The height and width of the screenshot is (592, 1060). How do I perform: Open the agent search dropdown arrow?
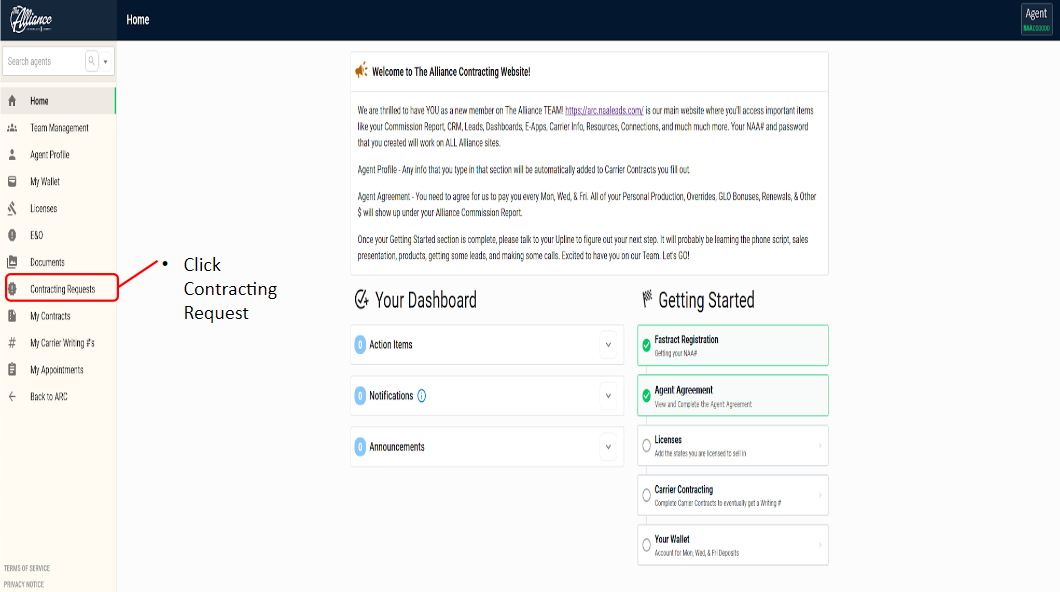coord(106,61)
